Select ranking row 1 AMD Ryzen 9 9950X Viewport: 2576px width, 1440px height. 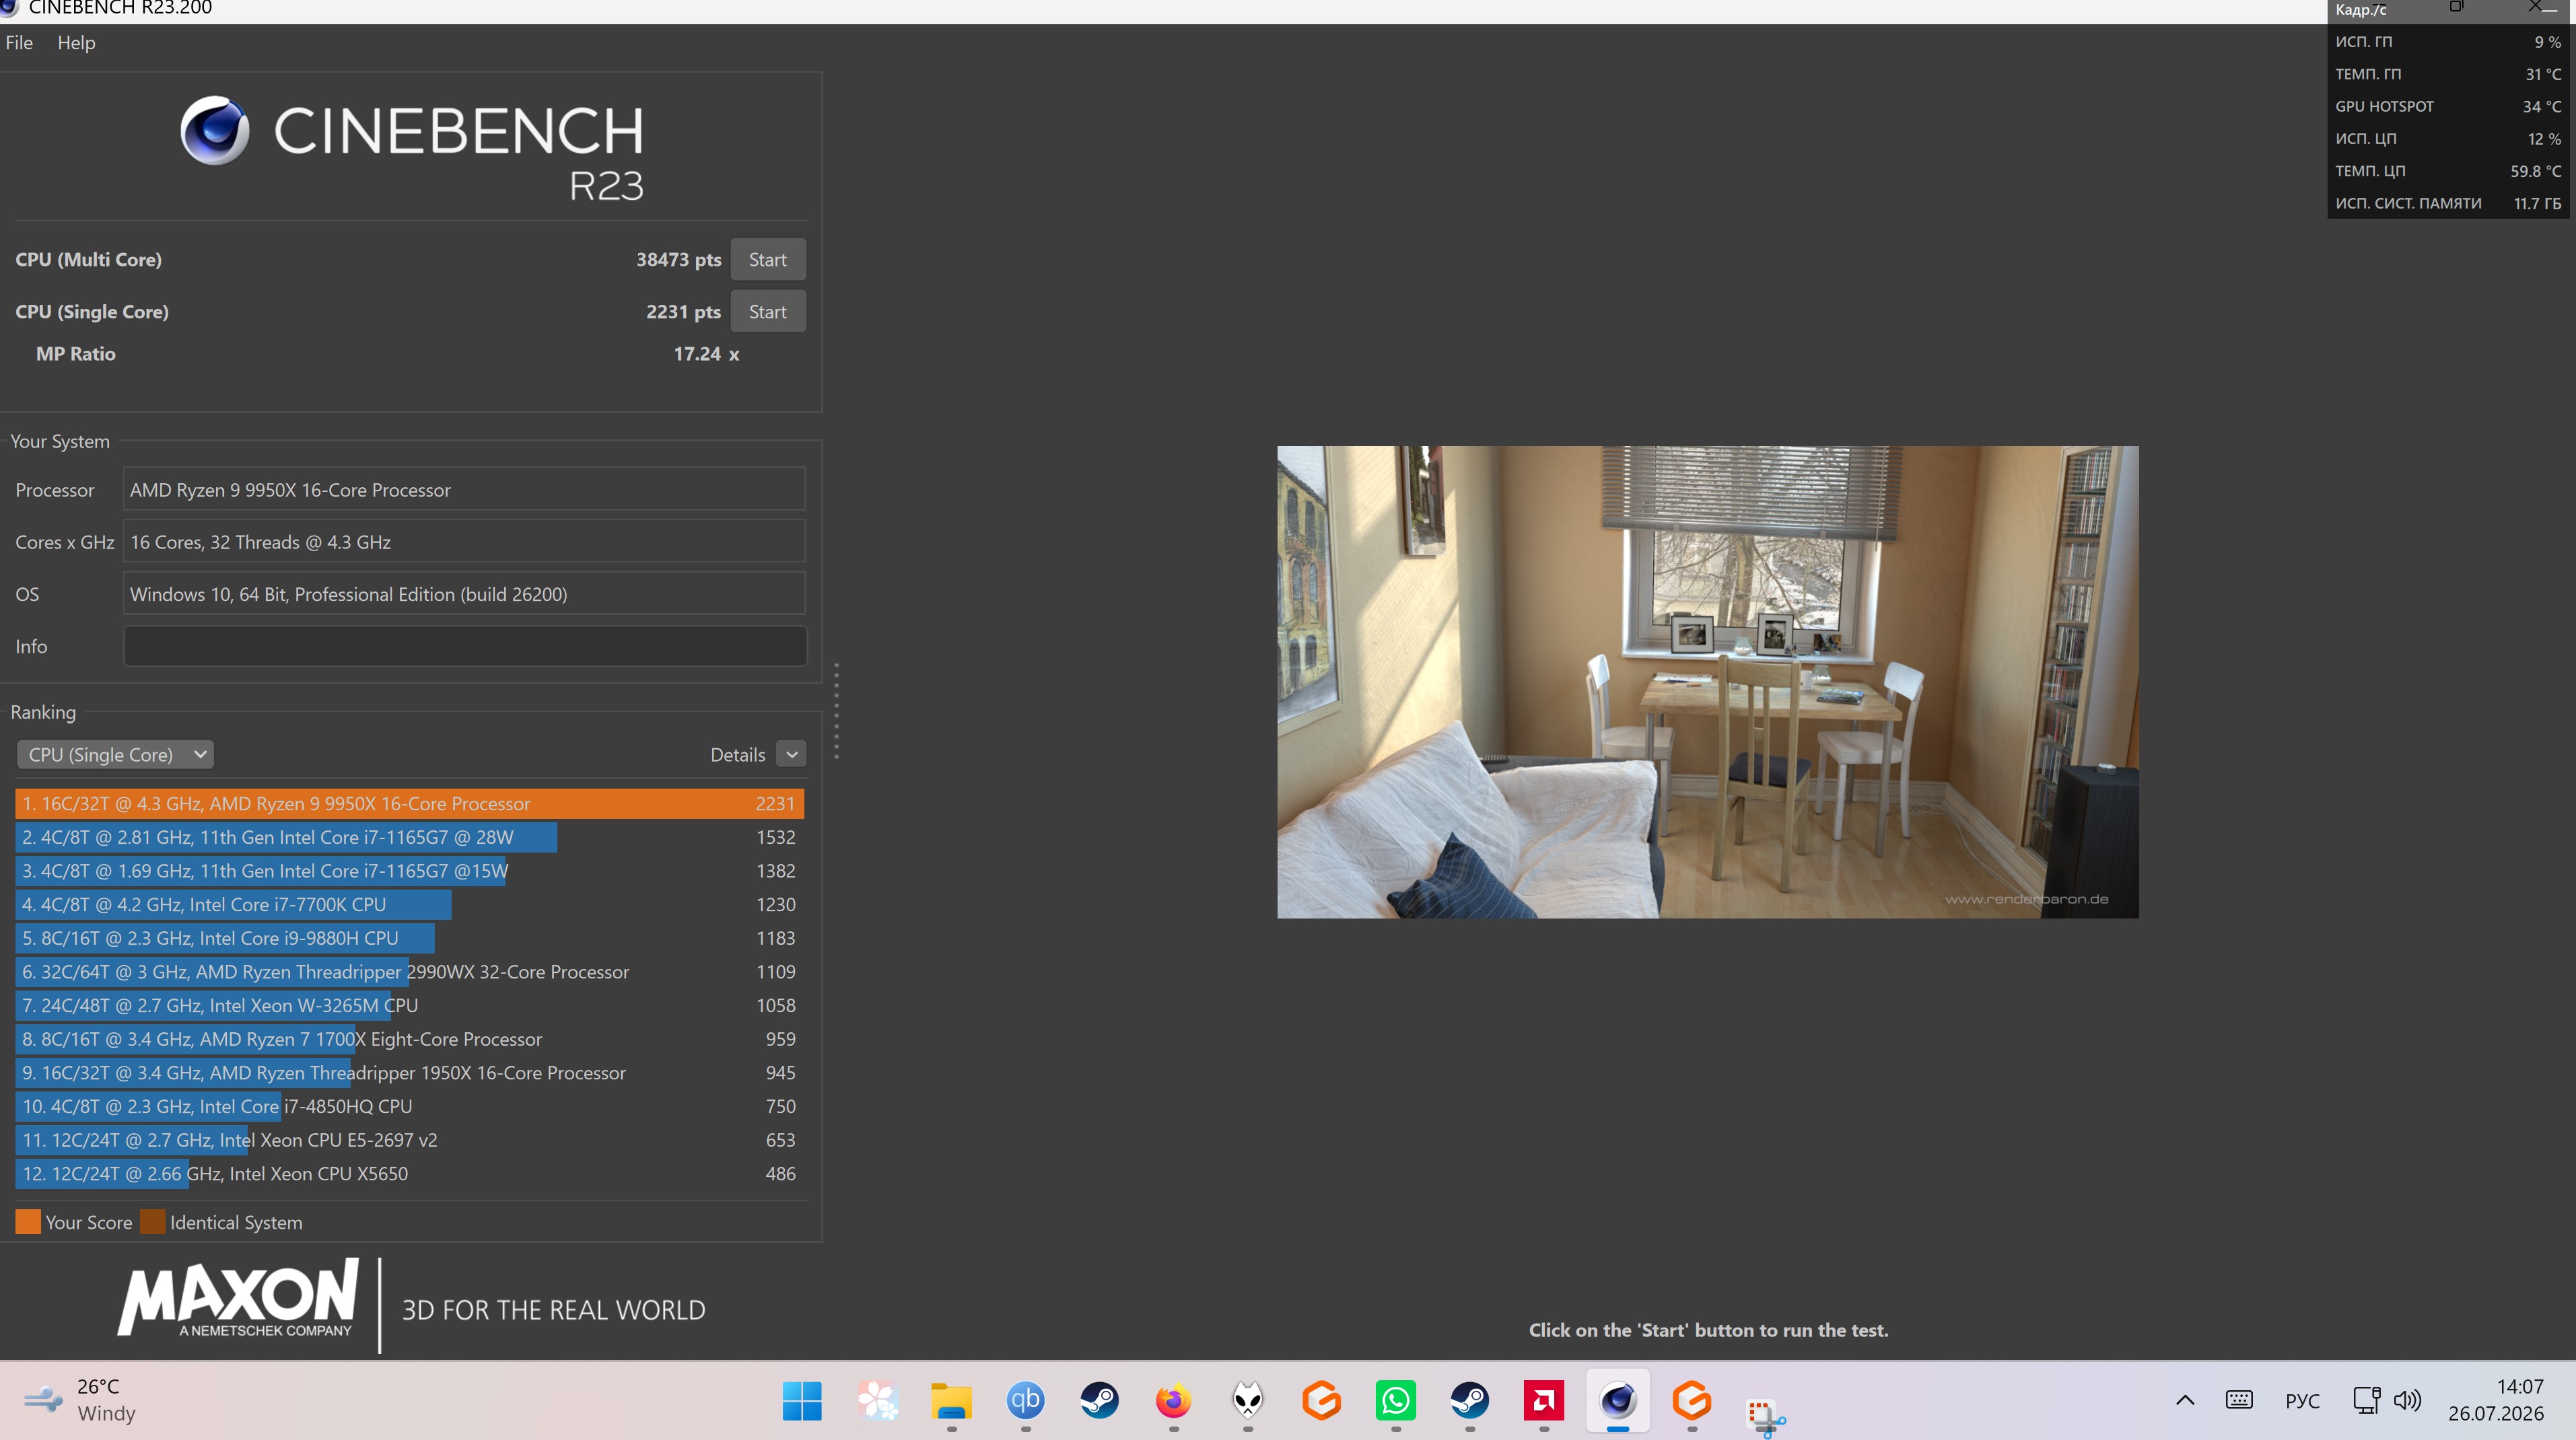tap(410, 804)
